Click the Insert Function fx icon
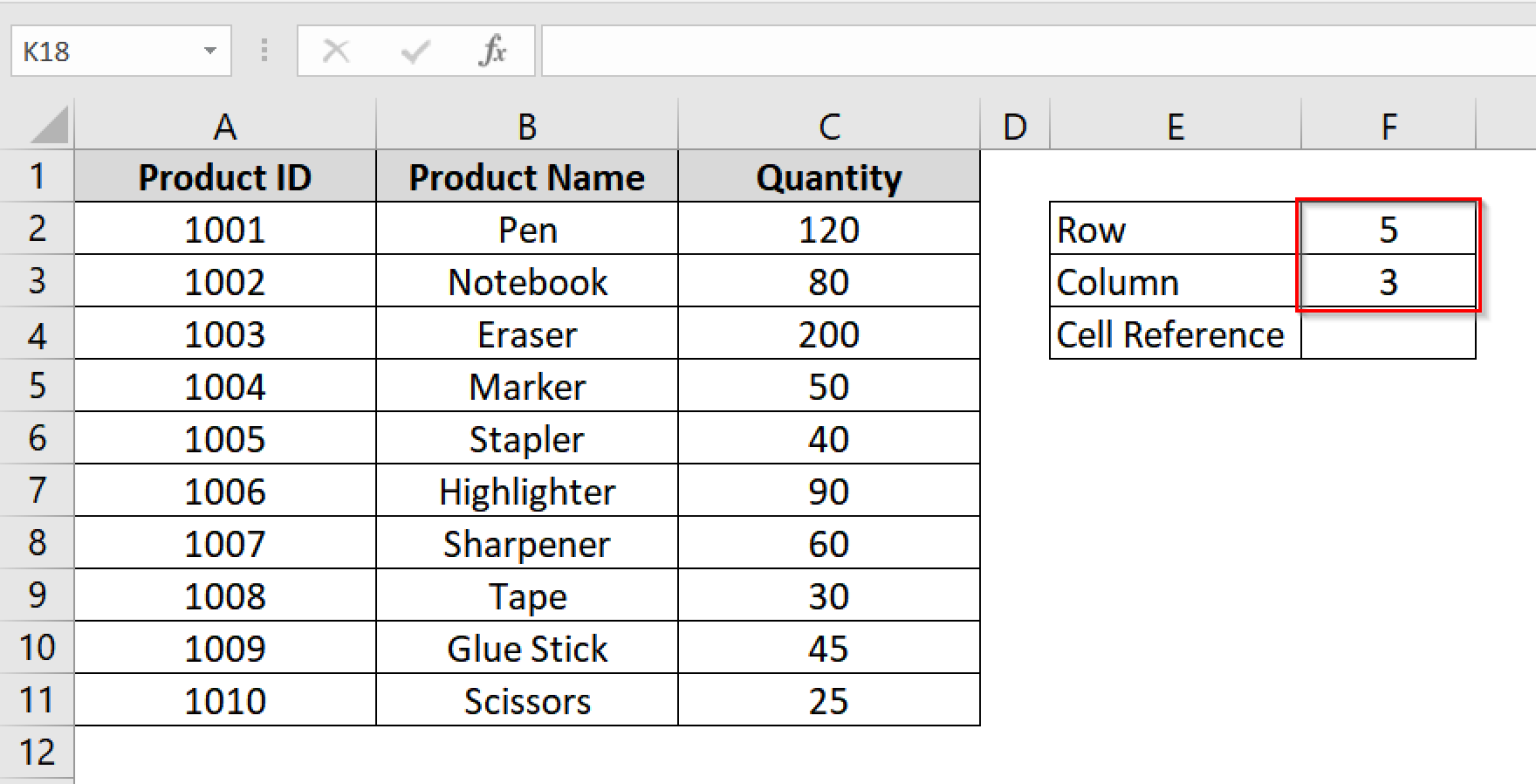 point(491,51)
